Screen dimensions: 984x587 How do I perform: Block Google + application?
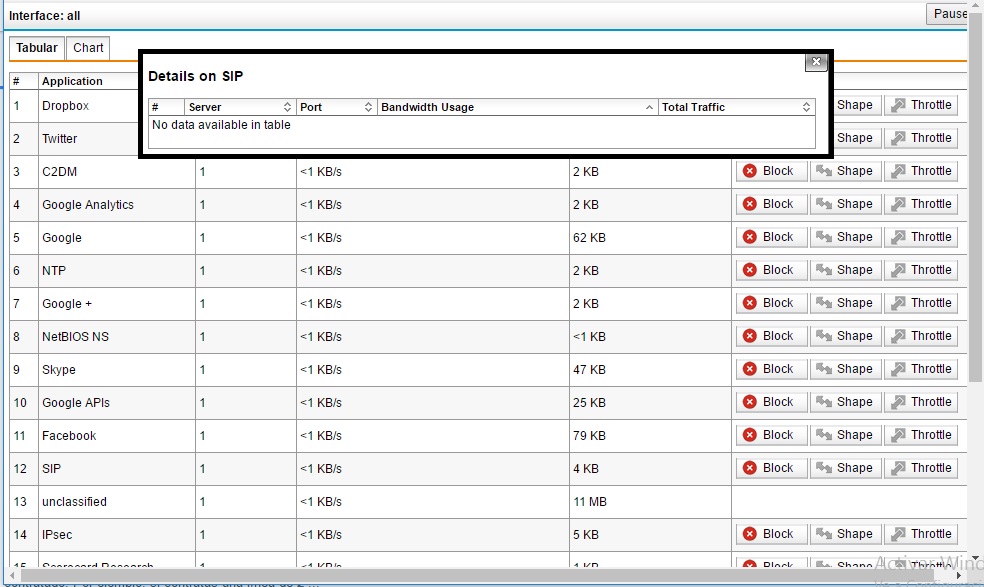pyautogui.click(x=771, y=303)
